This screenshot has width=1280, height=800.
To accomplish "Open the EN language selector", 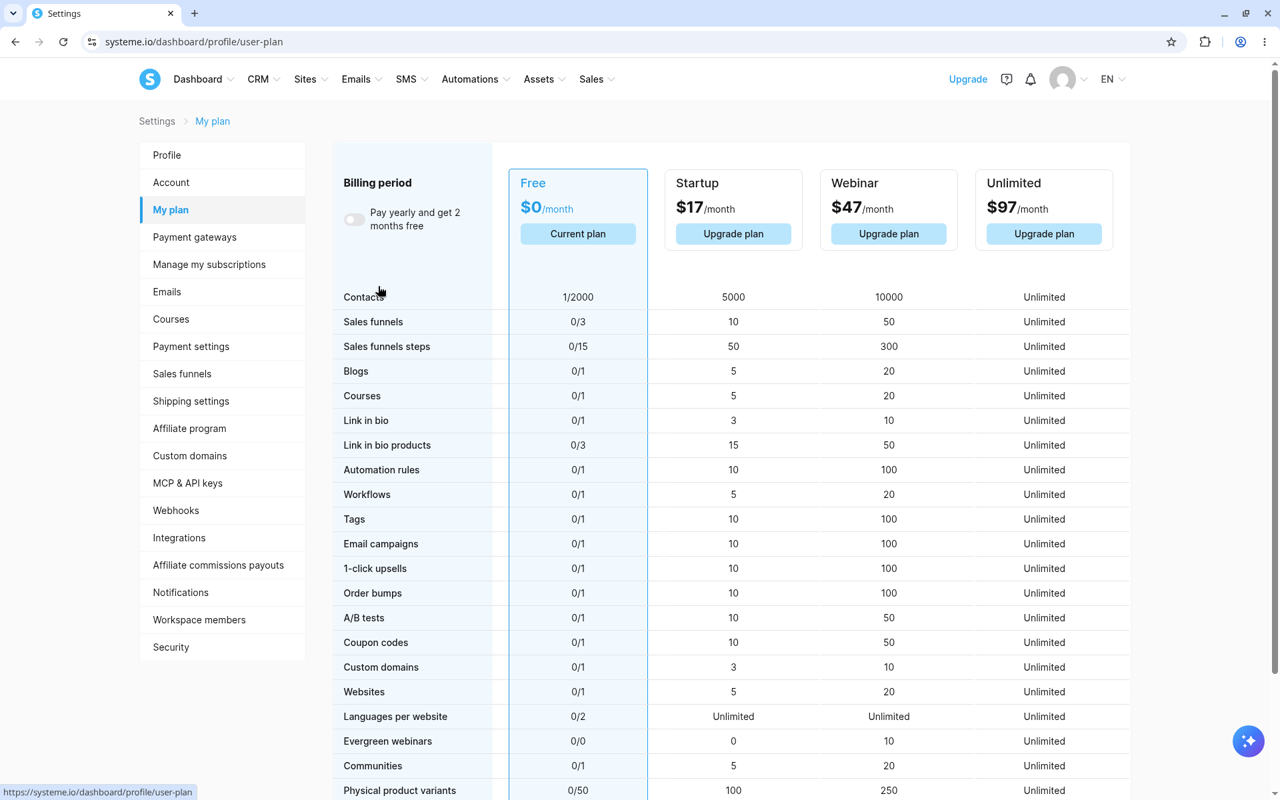I will pos(1113,79).
